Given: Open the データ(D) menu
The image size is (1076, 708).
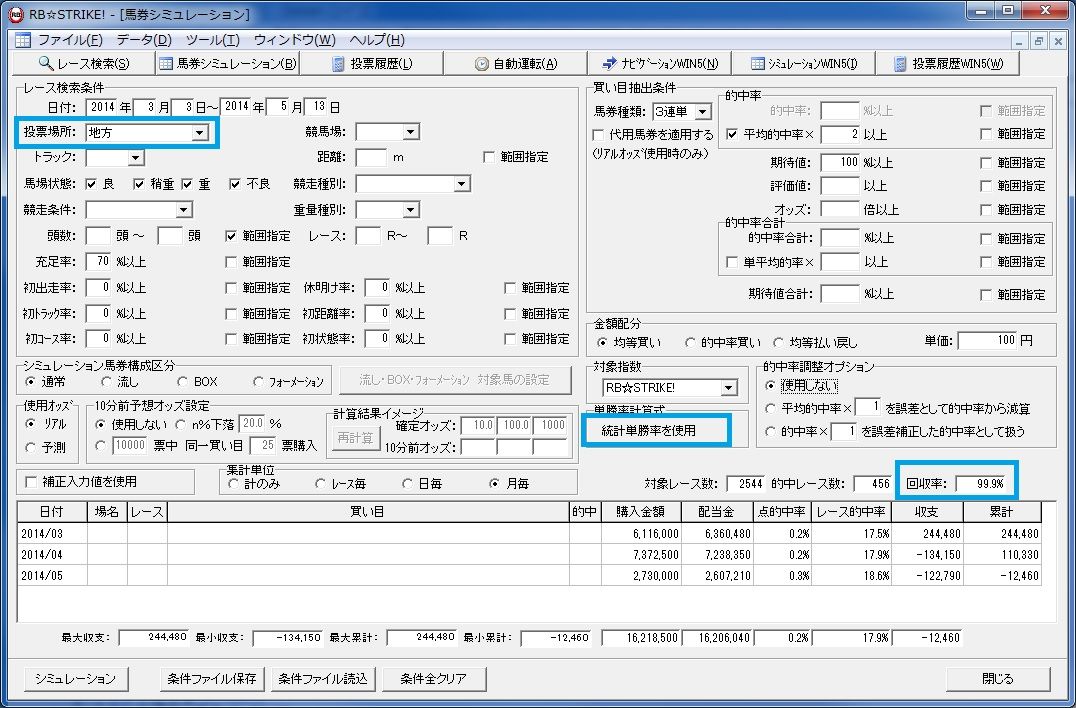Looking at the screenshot, I should pyautogui.click(x=144, y=40).
